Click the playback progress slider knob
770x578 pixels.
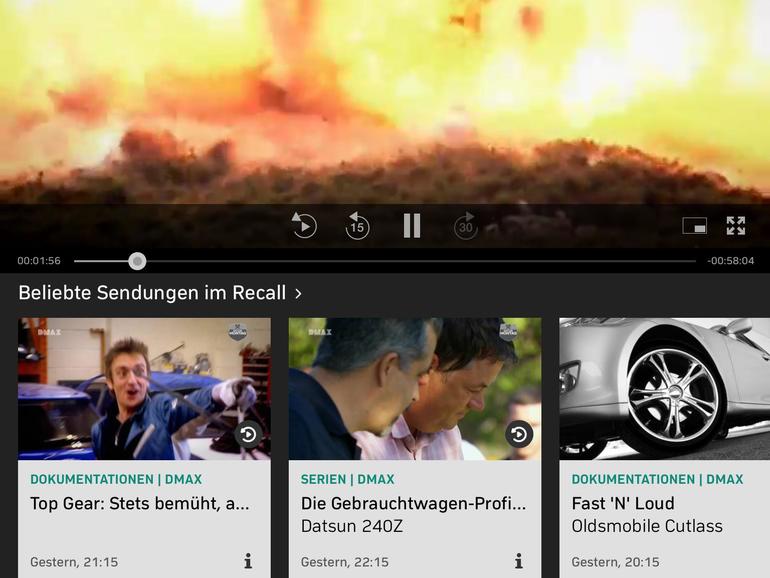point(137,261)
